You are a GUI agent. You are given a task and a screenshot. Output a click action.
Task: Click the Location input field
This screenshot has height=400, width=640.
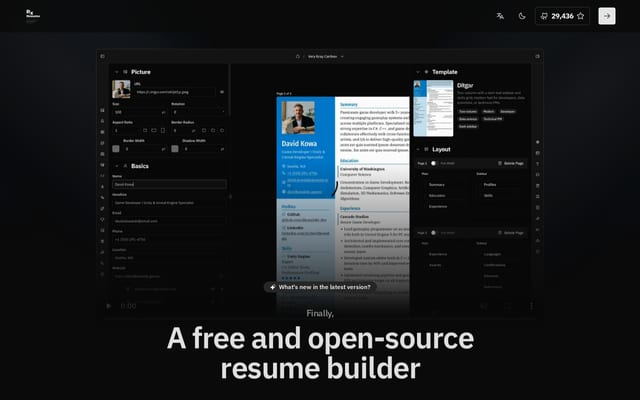coord(169,258)
